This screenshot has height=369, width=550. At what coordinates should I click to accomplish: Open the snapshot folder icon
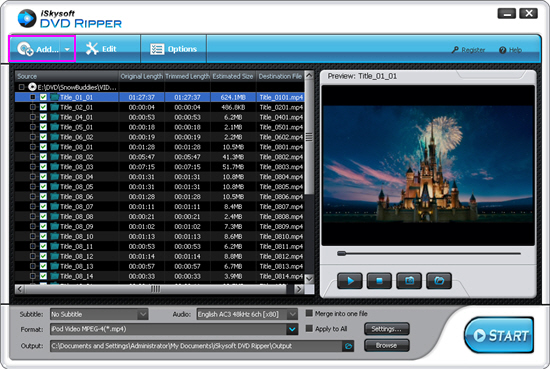[439, 281]
